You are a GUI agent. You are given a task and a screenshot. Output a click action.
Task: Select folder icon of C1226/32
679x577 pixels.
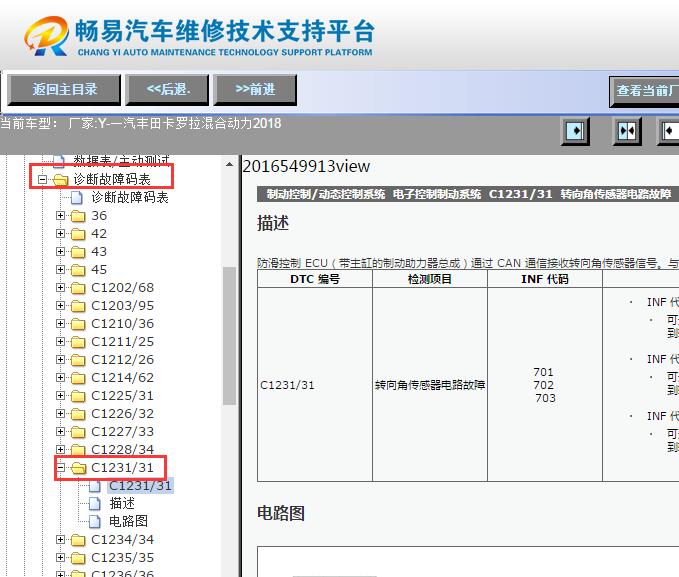click(78, 414)
